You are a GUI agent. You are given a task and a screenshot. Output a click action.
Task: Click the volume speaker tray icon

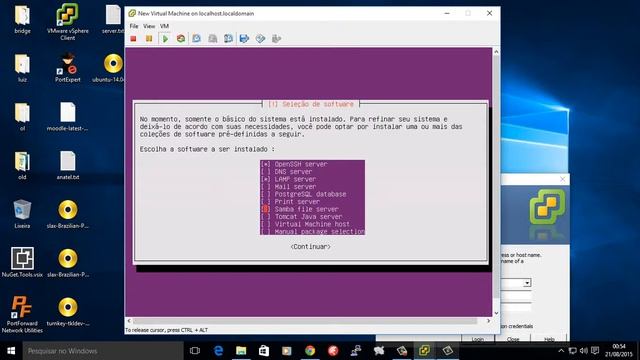tap(584, 351)
